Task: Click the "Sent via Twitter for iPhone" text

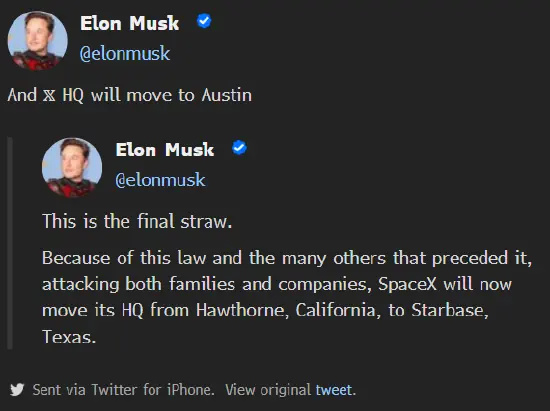Action: pos(123,390)
